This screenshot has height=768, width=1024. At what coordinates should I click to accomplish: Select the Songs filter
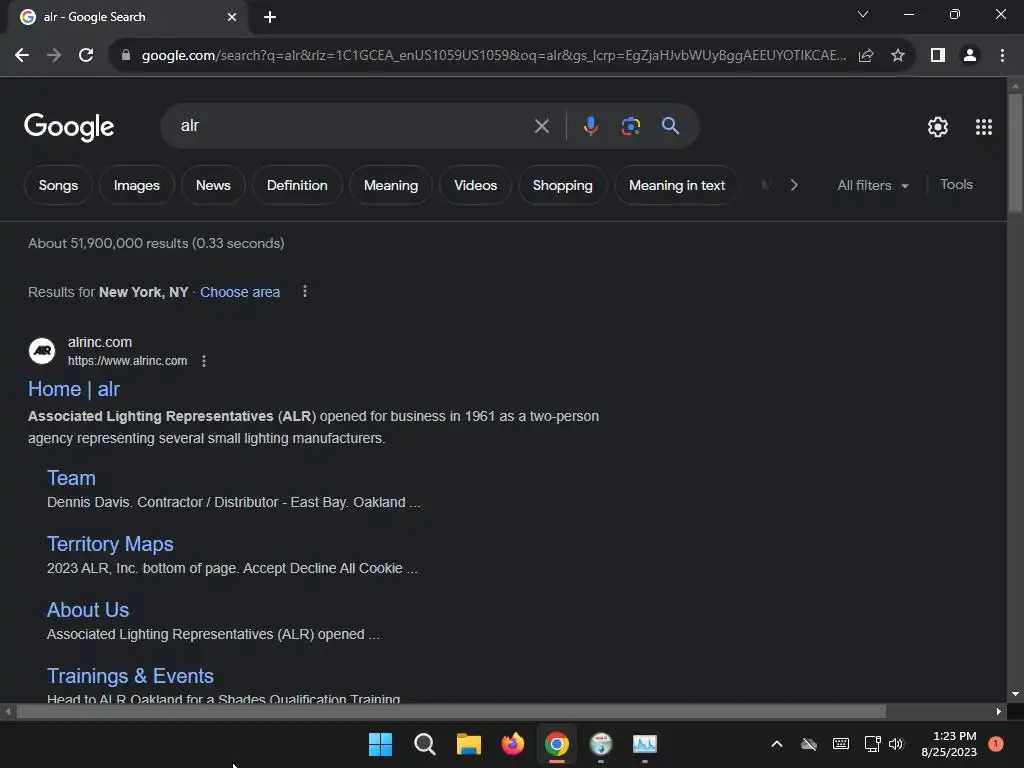pos(58,185)
